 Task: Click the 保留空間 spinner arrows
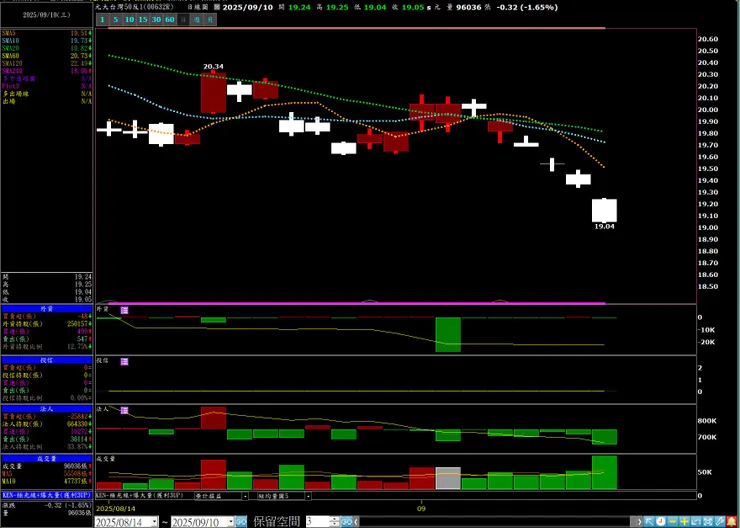click(x=334, y=522)
